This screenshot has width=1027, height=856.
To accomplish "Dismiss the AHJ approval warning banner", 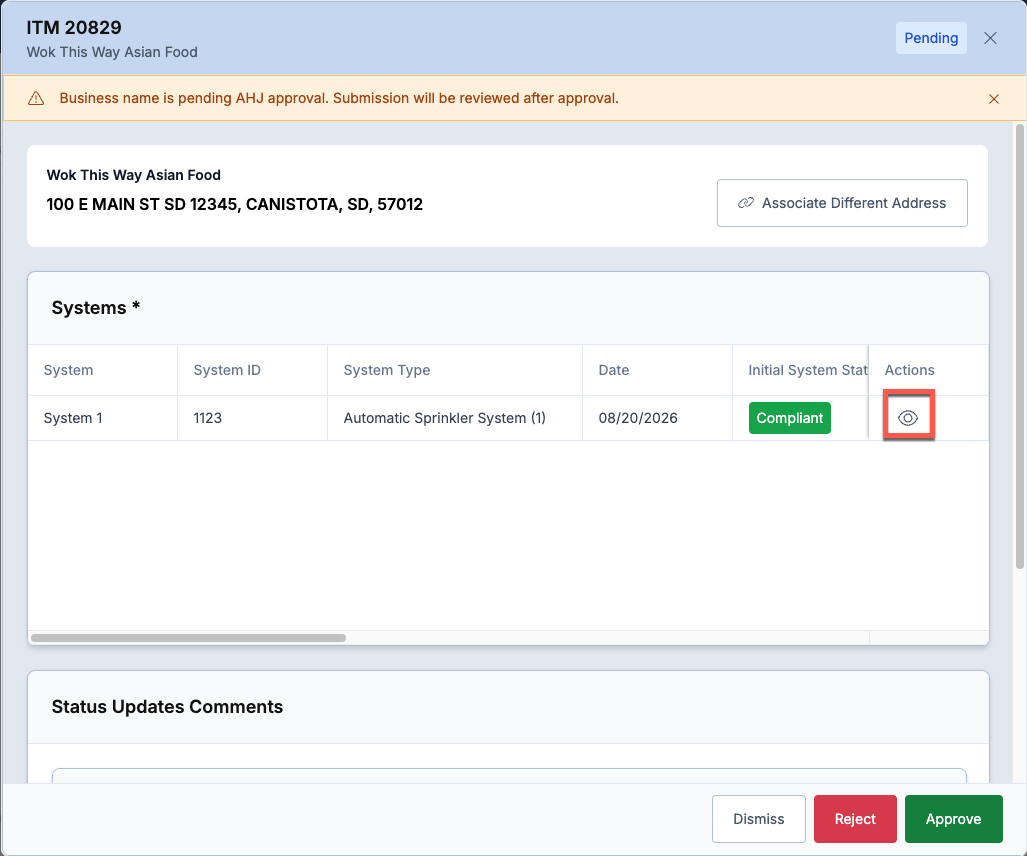I will click(994, 99).
